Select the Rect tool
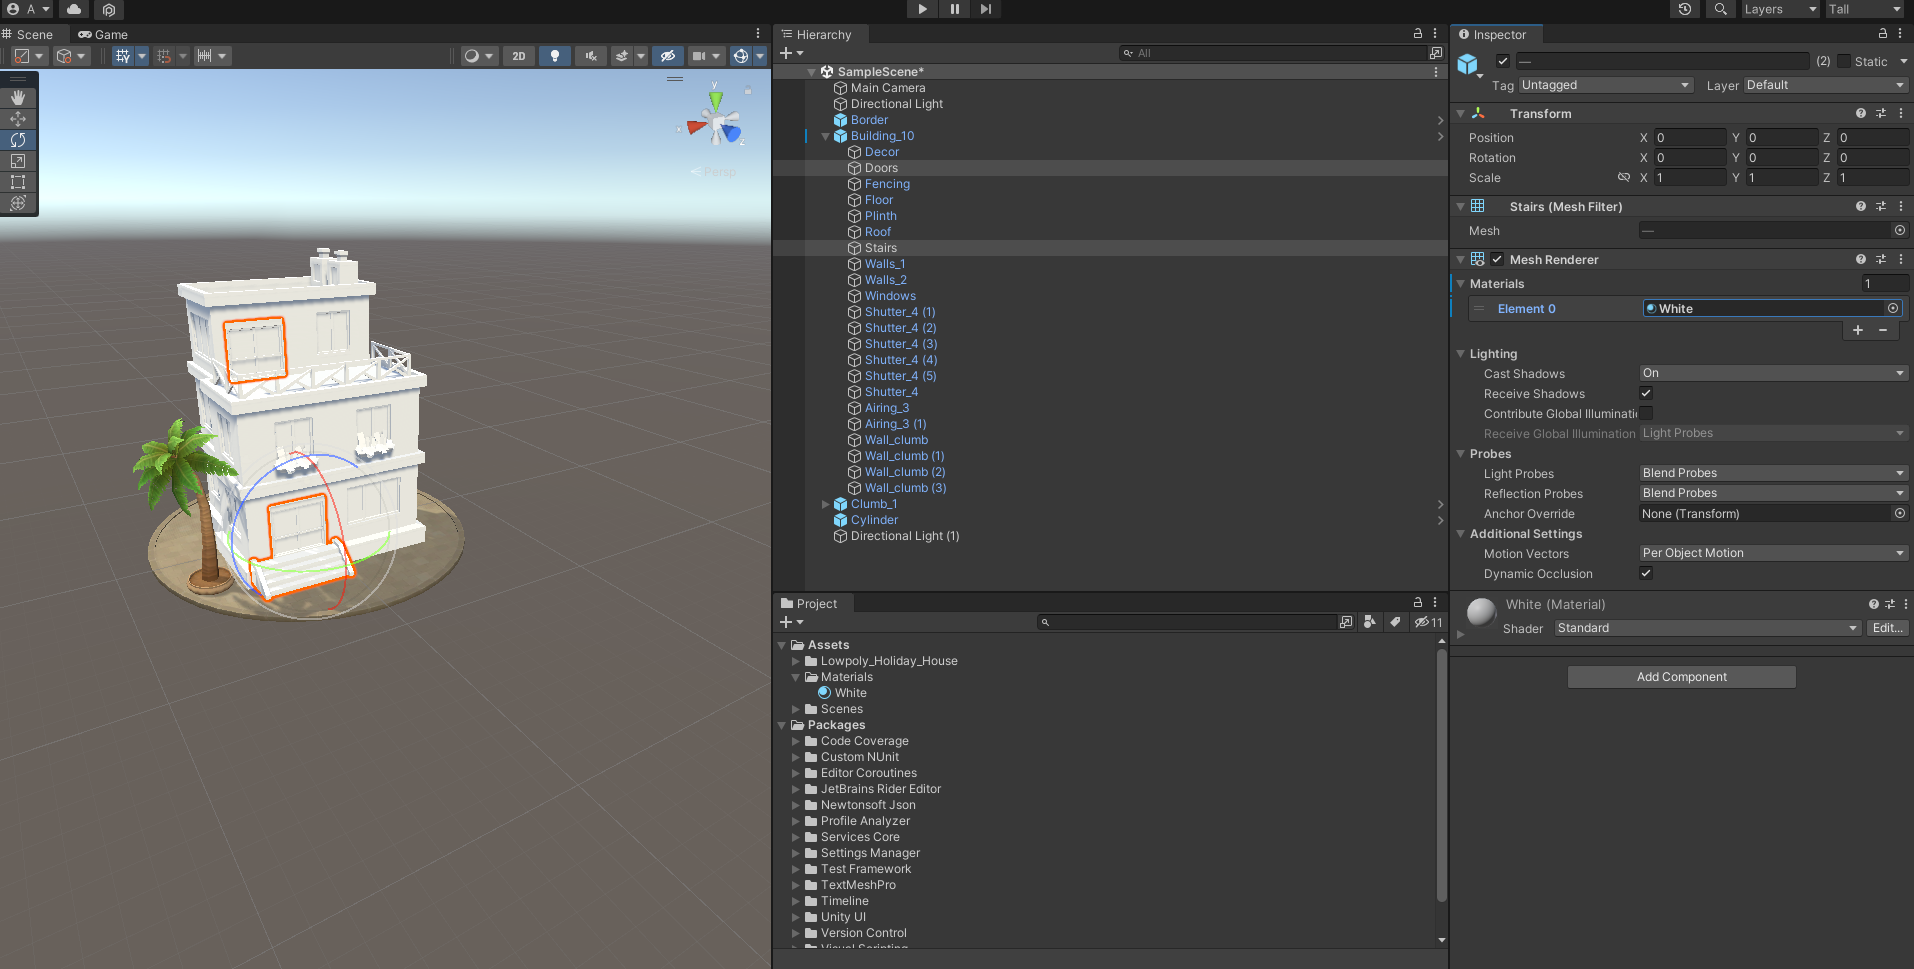Image resolution: width=1914 pixels, height=969 pixels. (x=18, y=182)
